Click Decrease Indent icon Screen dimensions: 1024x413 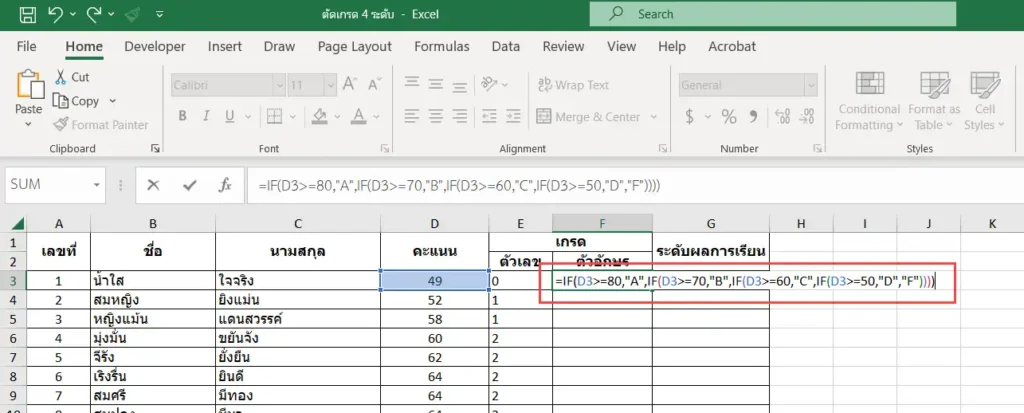tap(488, 116)
